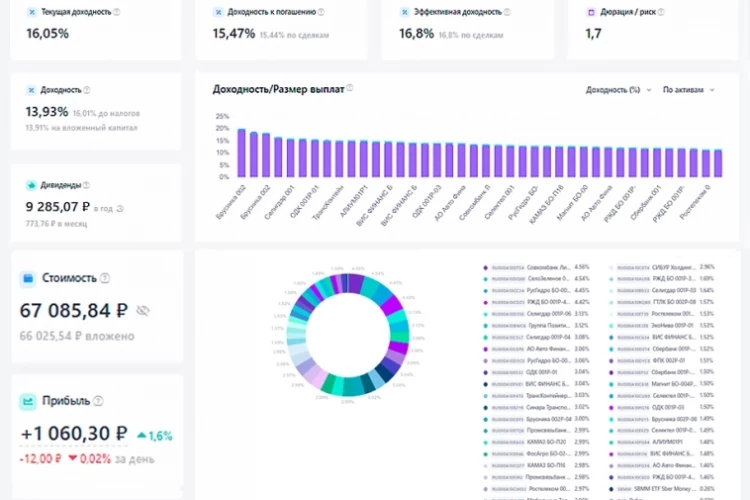The height and width of the screenshot is (500, 750).
Task: Open the Доходность (%) dropdown
Action: tap(618, 90)
